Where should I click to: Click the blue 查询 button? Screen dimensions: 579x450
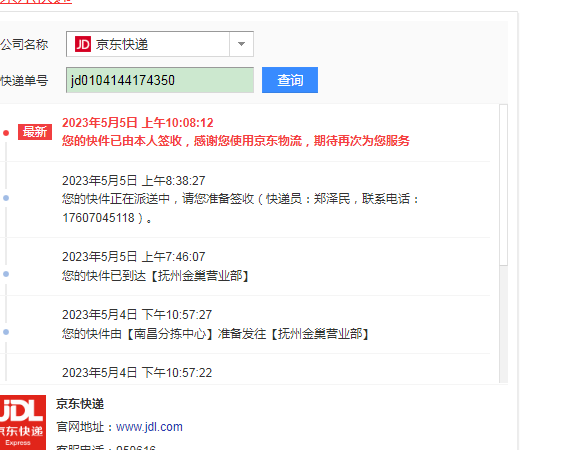(290, 80)
